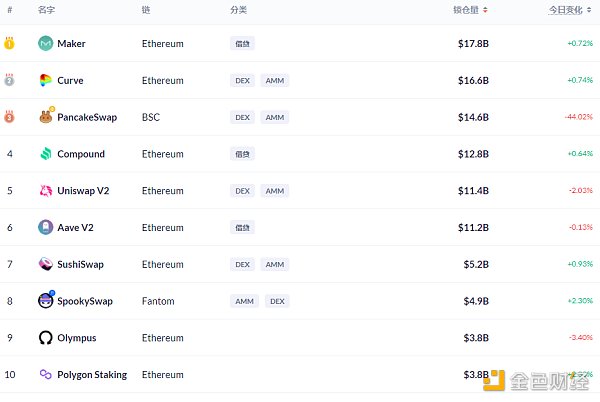Viewport: 600px width, 402px height.
Task: Open the Maker protocol name link
Action: [x=71, y=44]
